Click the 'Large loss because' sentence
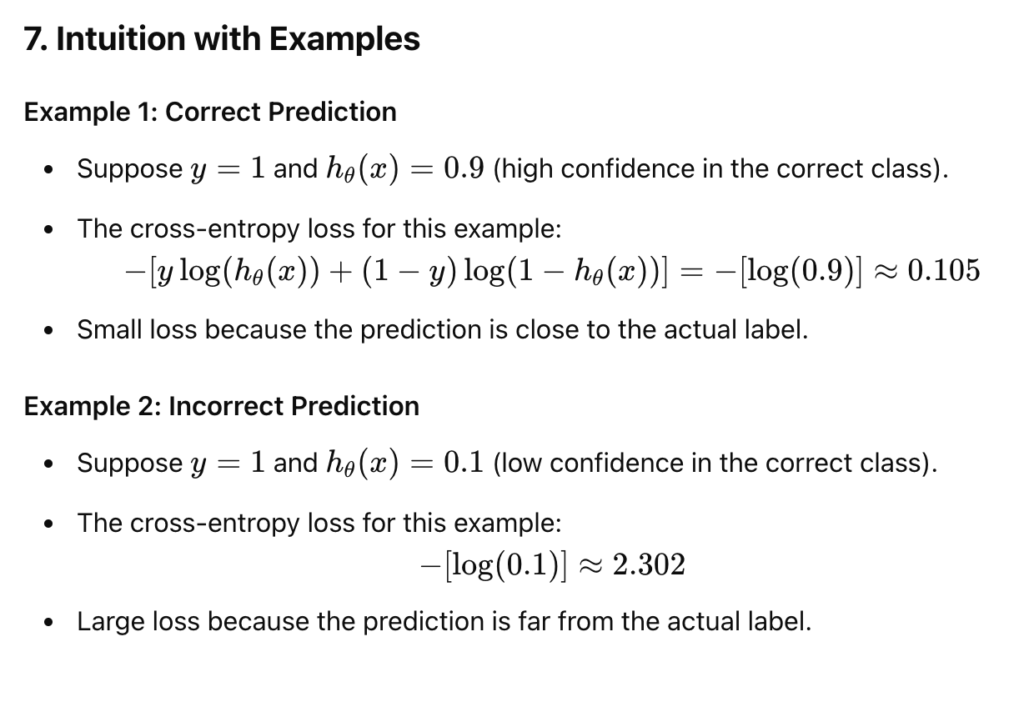1024x717 pixels. (444, 621)
